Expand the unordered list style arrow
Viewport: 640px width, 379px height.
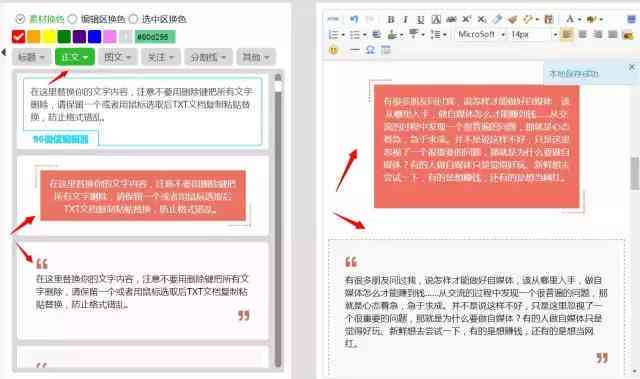click(364, 35)
